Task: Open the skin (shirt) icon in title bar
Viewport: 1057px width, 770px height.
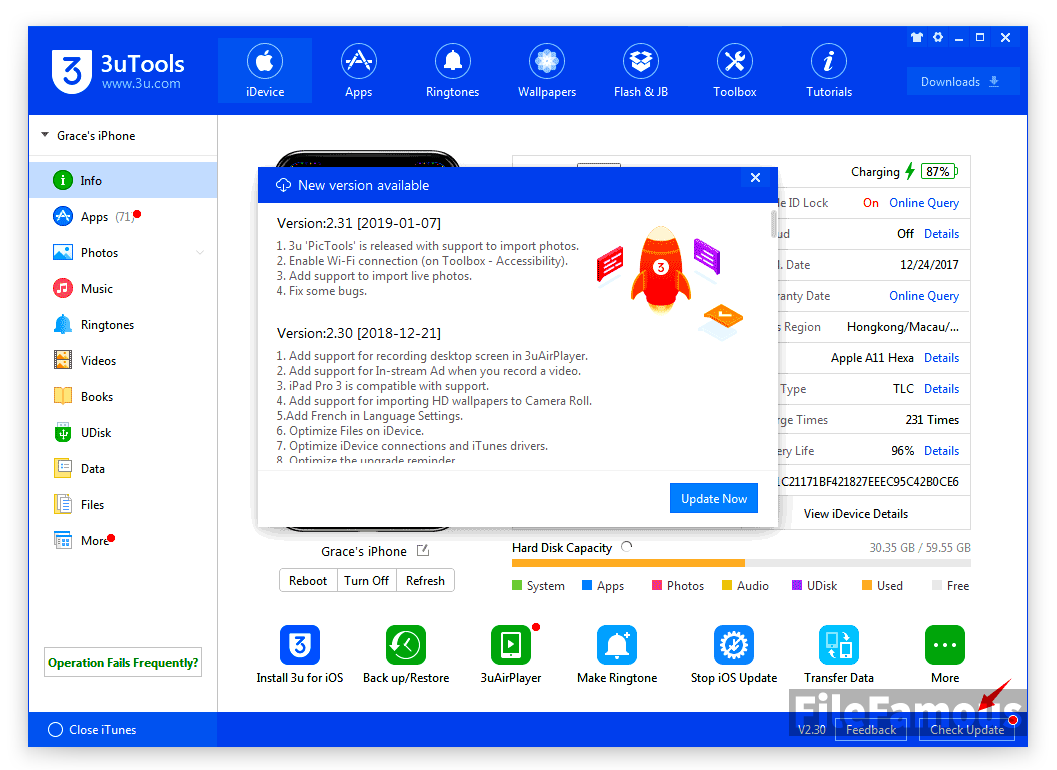Action: coord(917,38)
